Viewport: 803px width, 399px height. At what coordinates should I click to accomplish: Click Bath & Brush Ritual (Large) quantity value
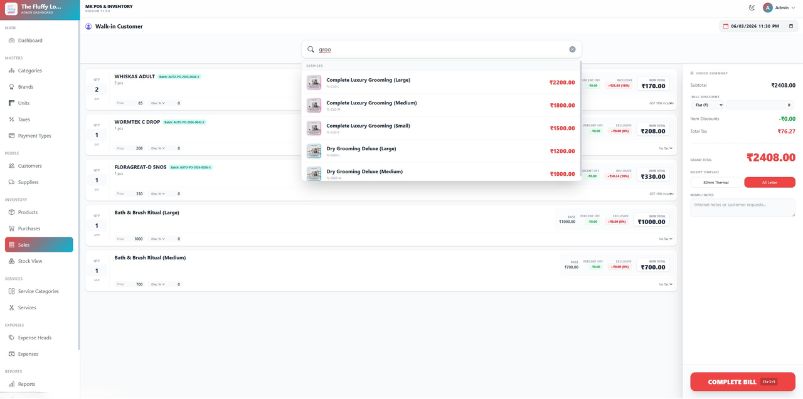pyautogui.click(x=97, y=226)
